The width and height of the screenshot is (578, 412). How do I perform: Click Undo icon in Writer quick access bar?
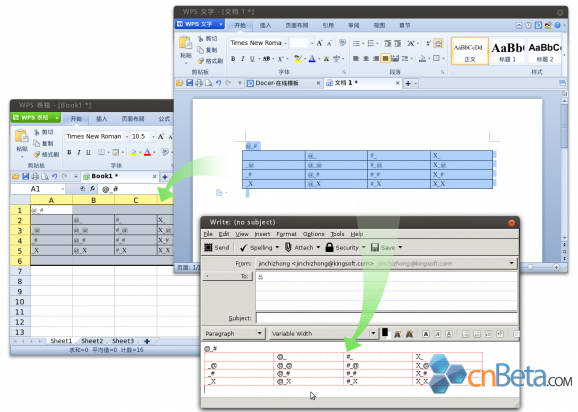tap(219, 83)
